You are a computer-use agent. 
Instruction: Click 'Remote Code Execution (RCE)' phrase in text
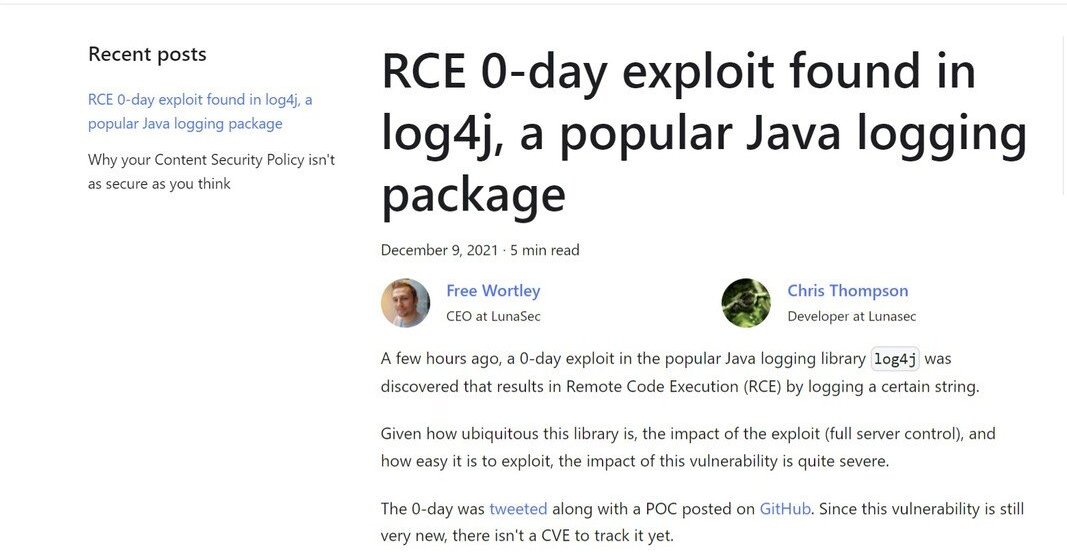tap(674, 387)
